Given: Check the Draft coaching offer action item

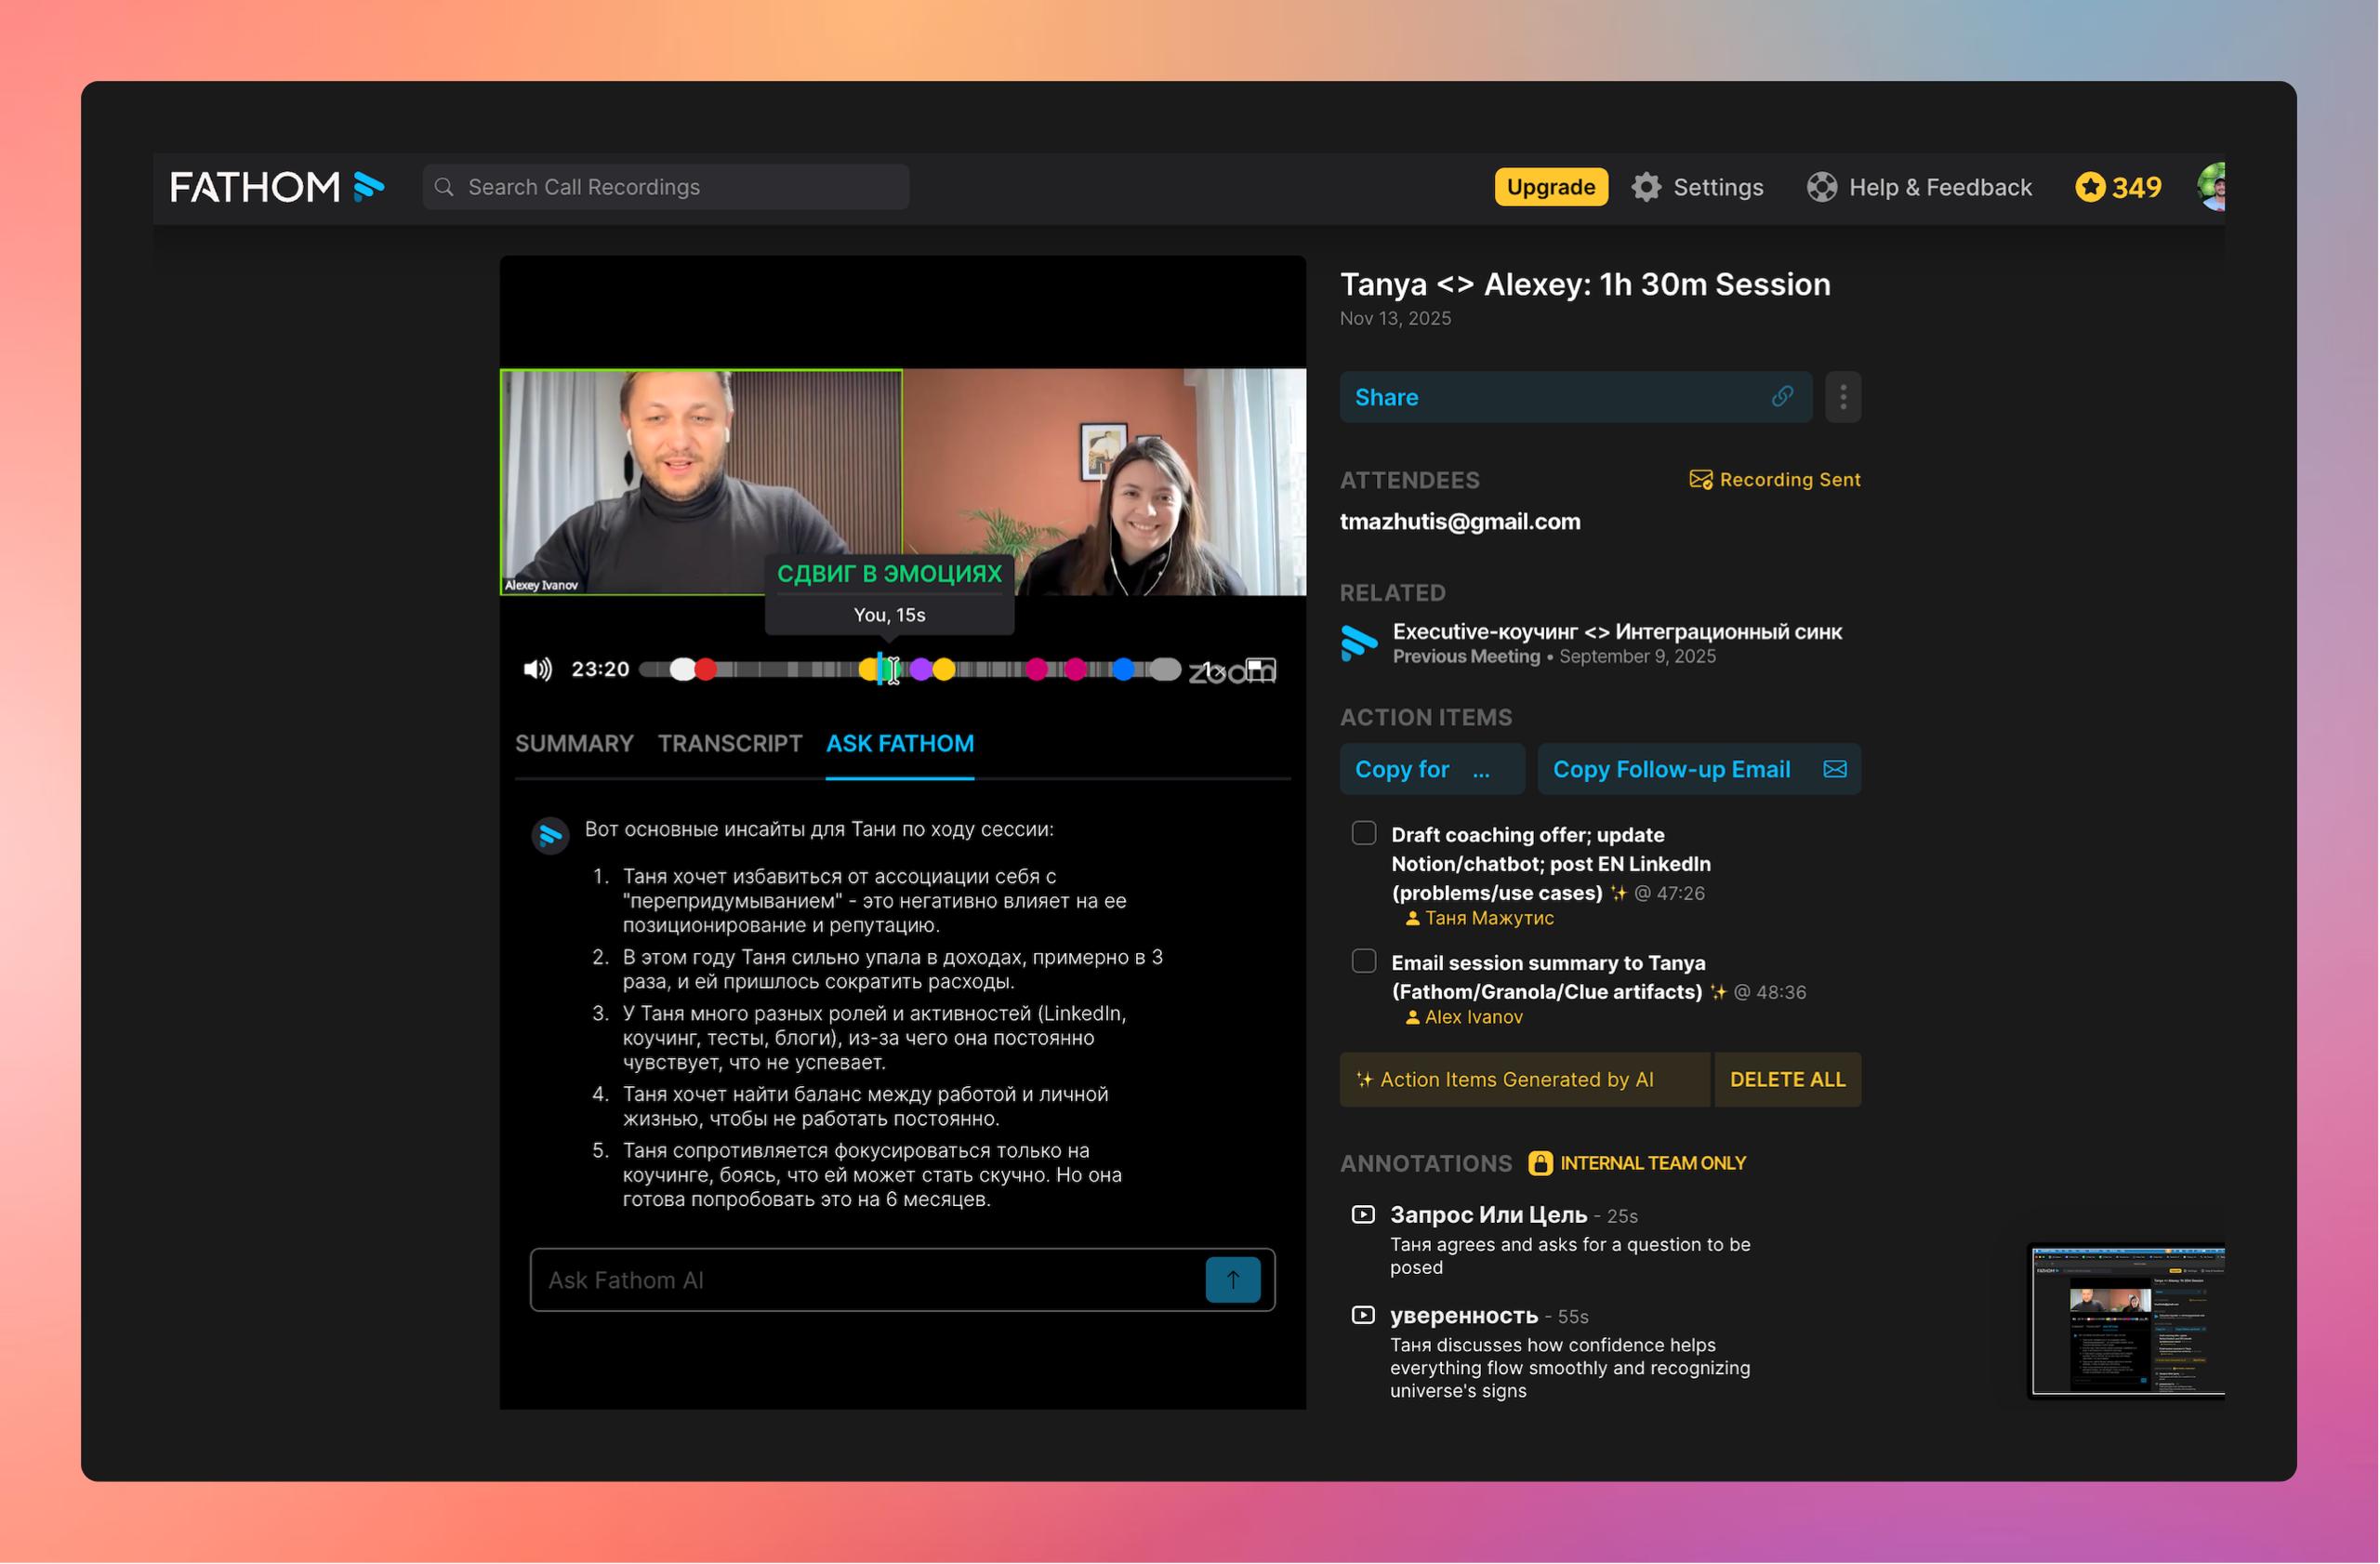Looking at the screenshot, I should (x=1363, y=833).
